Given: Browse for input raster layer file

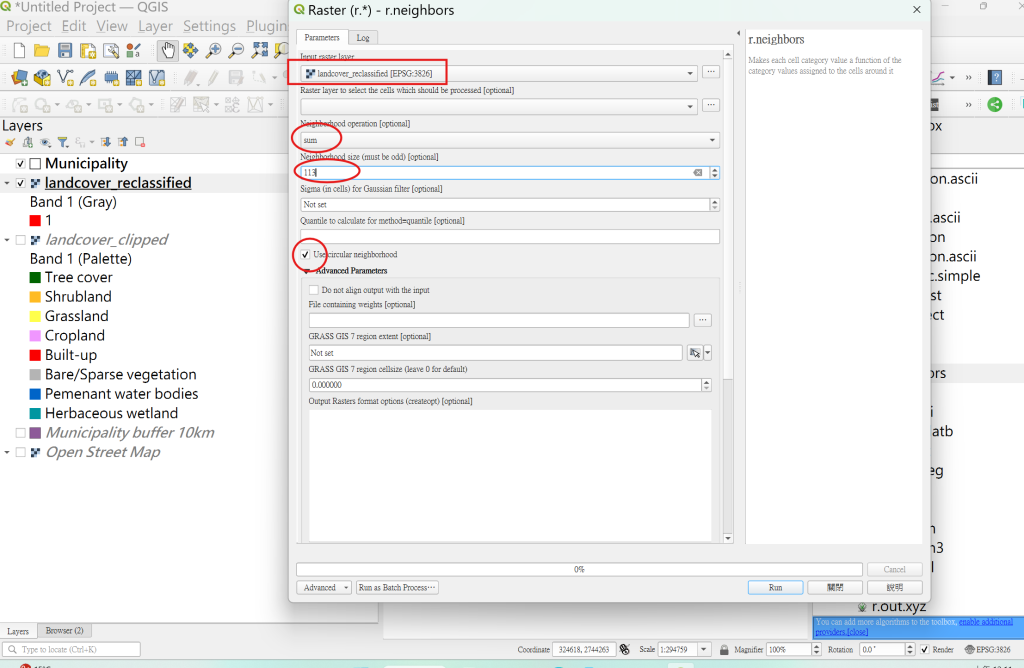Looking at the screenshot, I should tap(711, 72).
